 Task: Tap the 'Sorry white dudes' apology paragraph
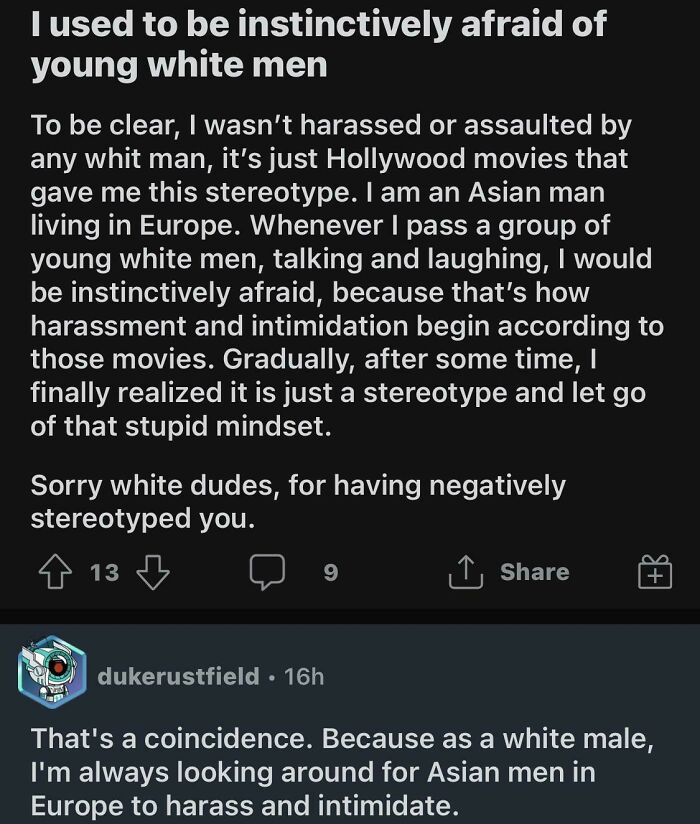click(298, 502)
